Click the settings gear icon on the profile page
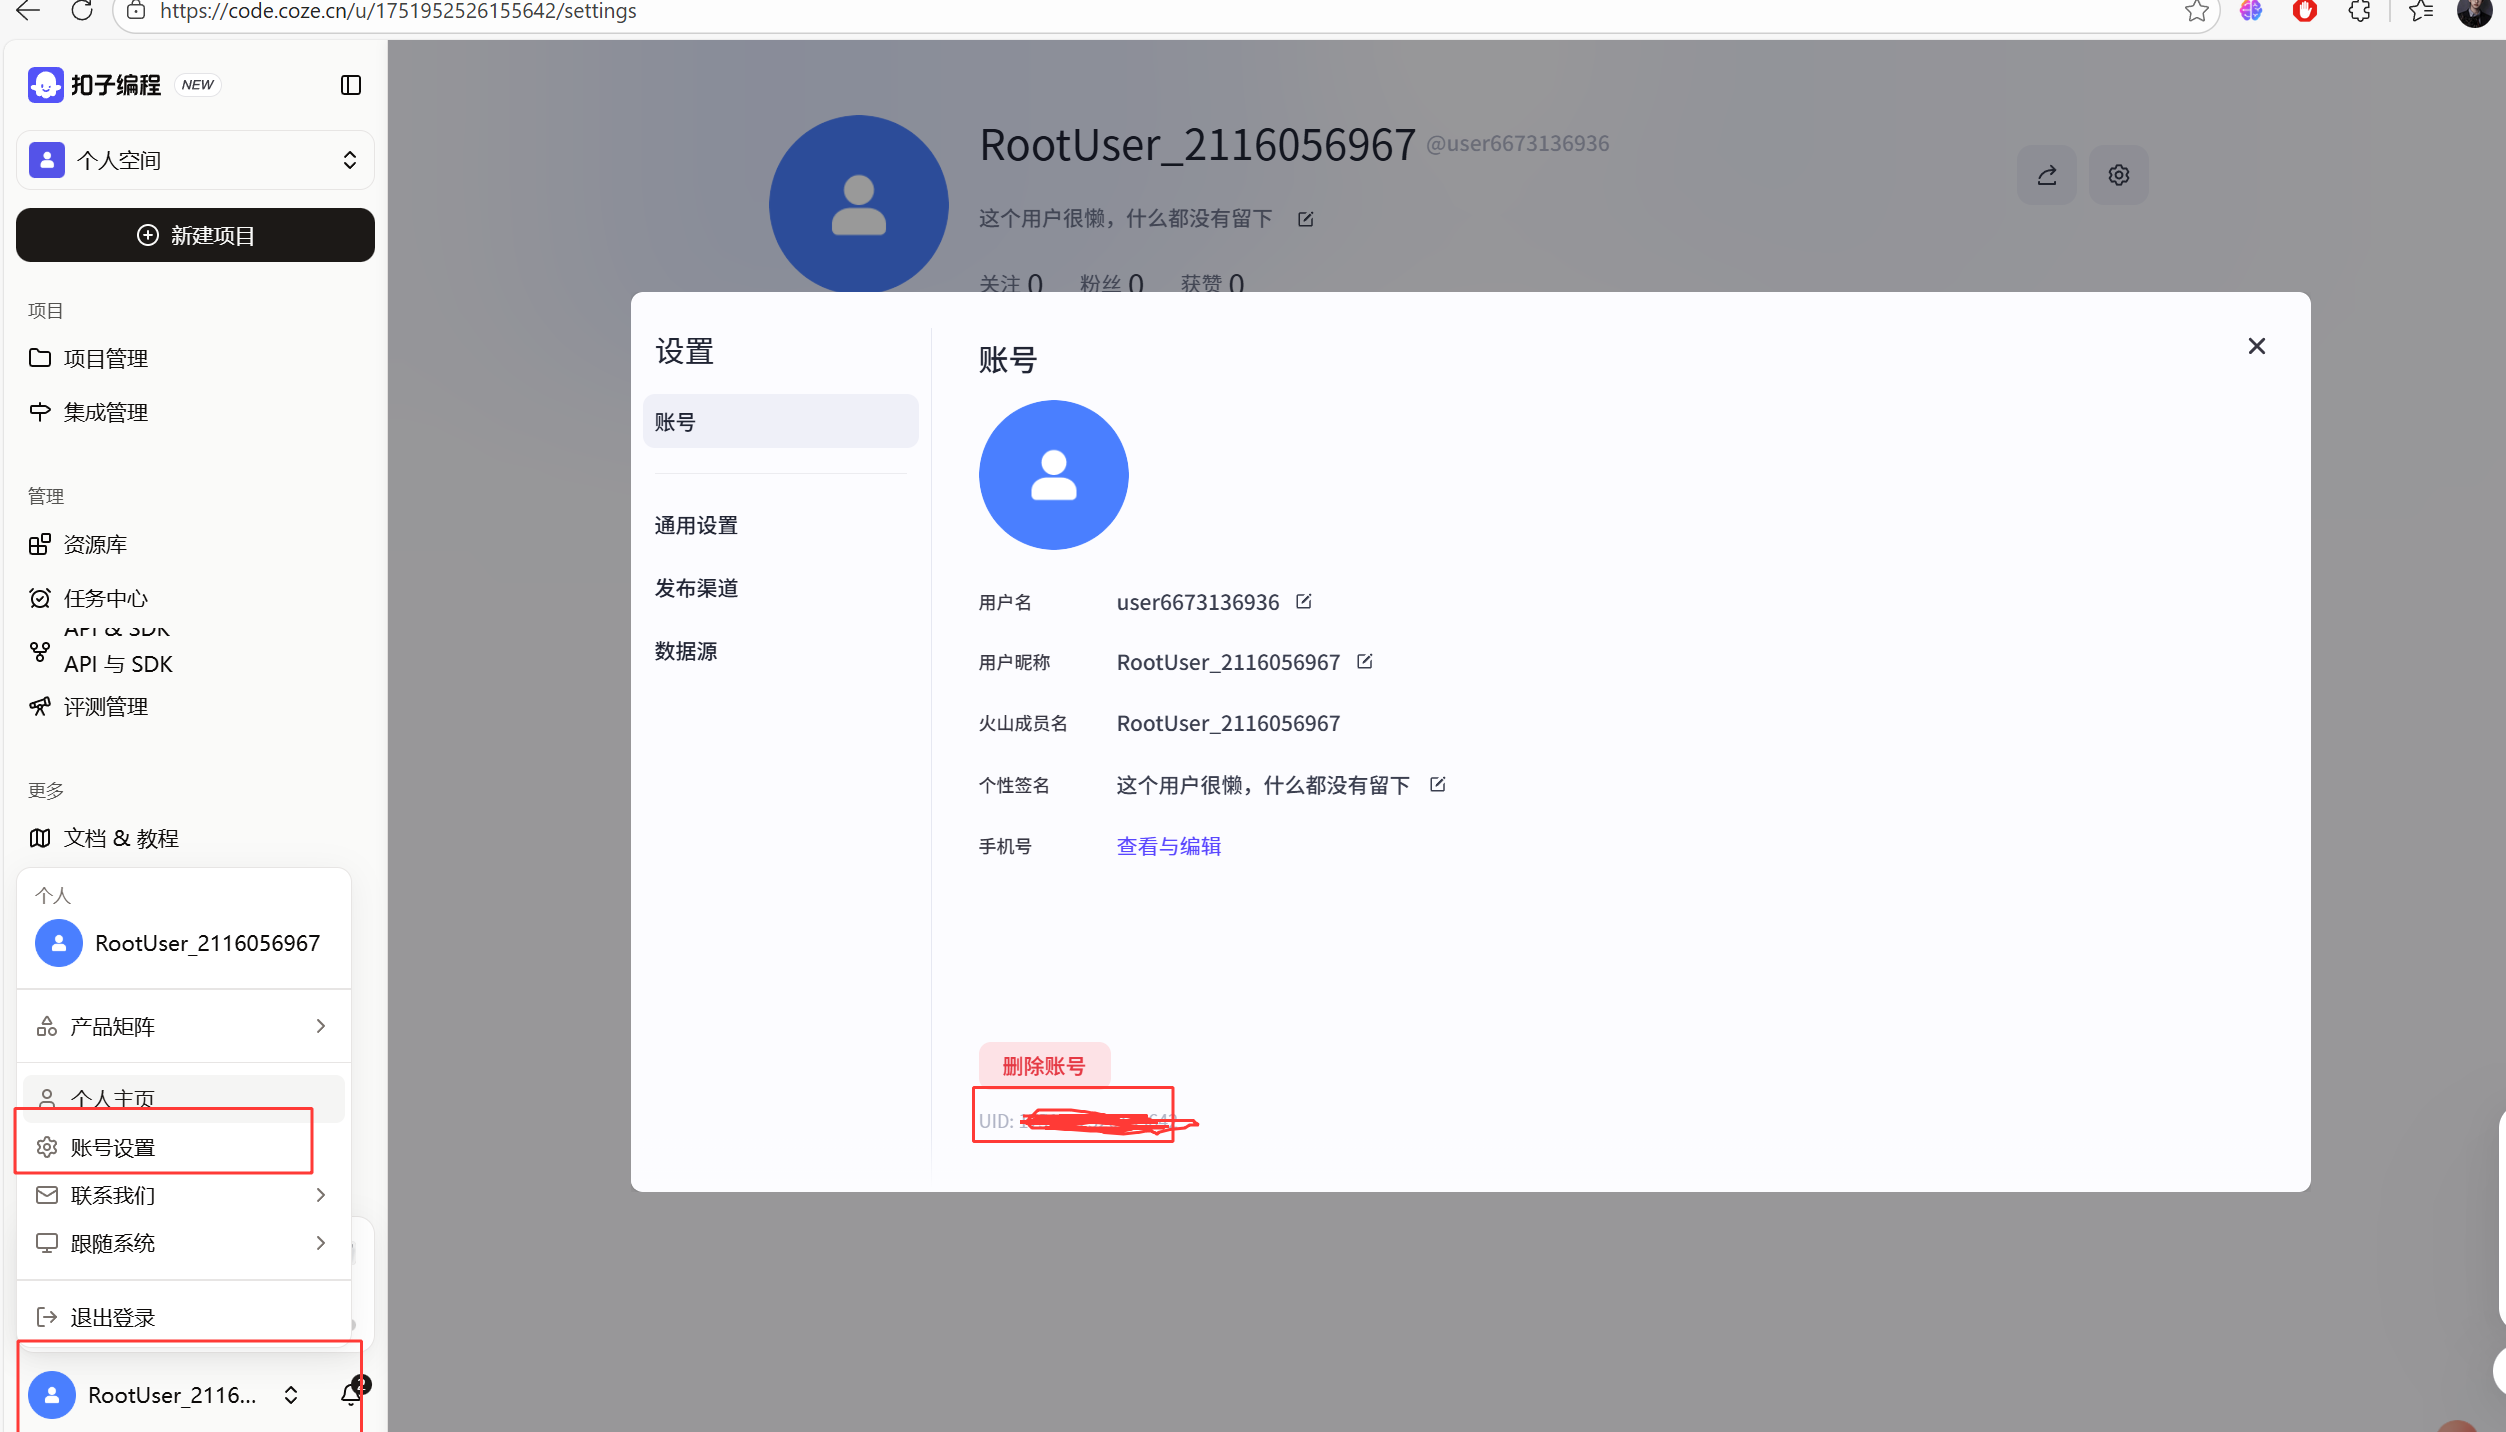Viewport: 2506px width, 1432px height. tap(2119, 175)
